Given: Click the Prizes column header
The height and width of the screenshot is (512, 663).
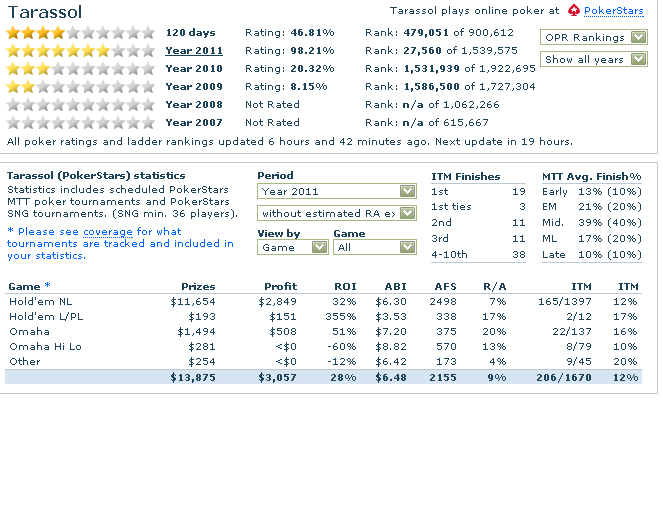Looking at the screenshot, I should point(198,287).
